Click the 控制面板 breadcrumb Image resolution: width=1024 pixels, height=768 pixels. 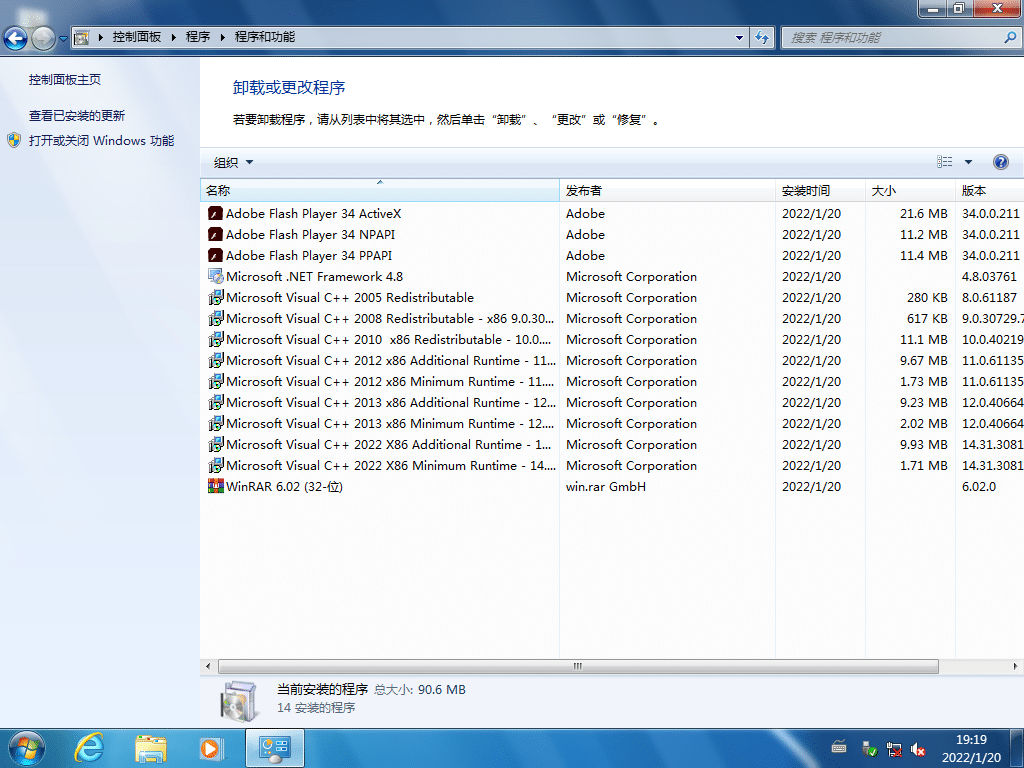point(136,37)
